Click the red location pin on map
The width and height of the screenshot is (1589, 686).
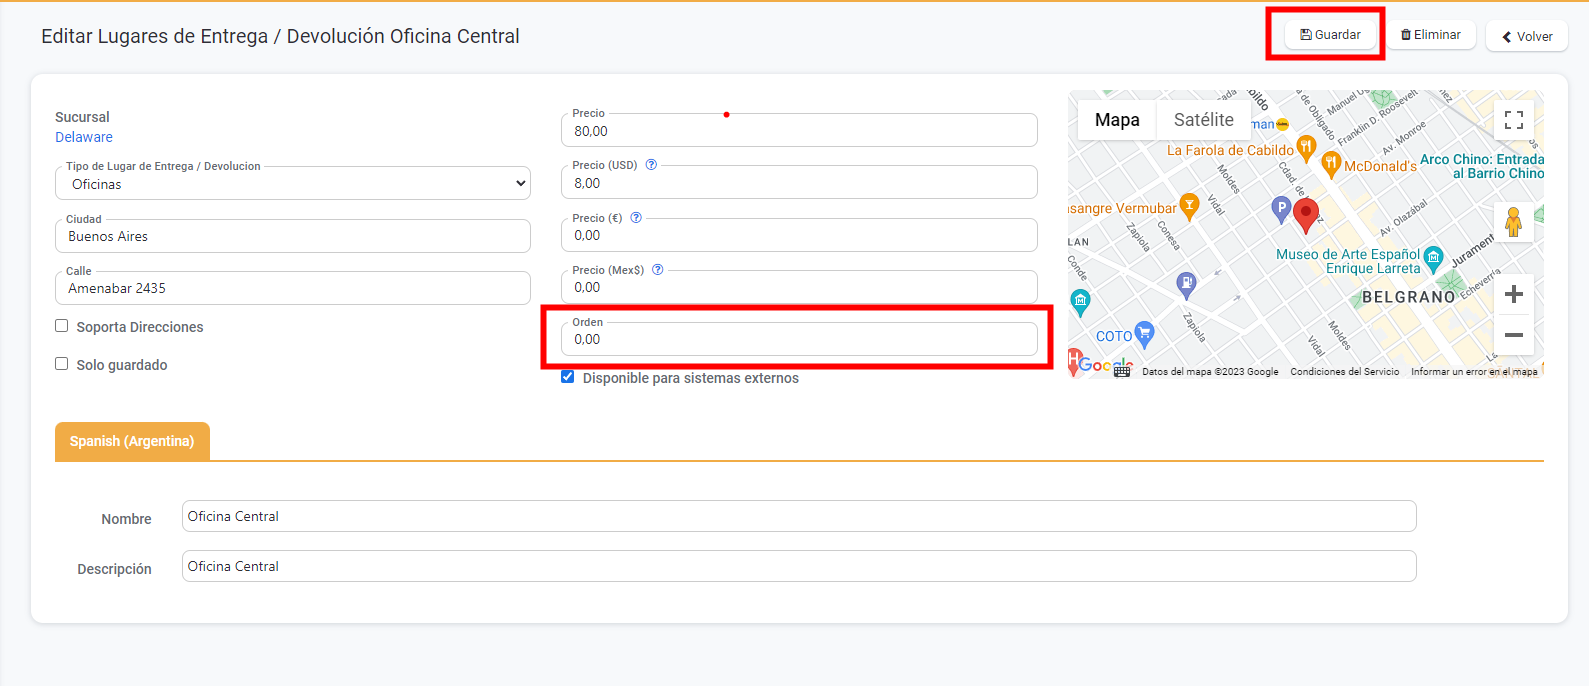point(1305,213)
